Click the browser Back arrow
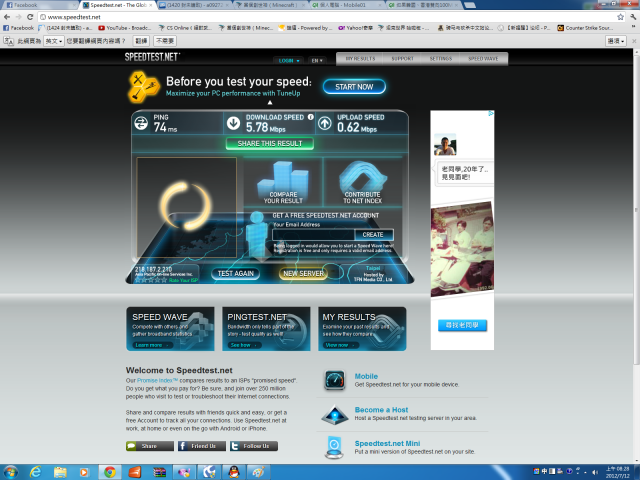 point(7,17)
